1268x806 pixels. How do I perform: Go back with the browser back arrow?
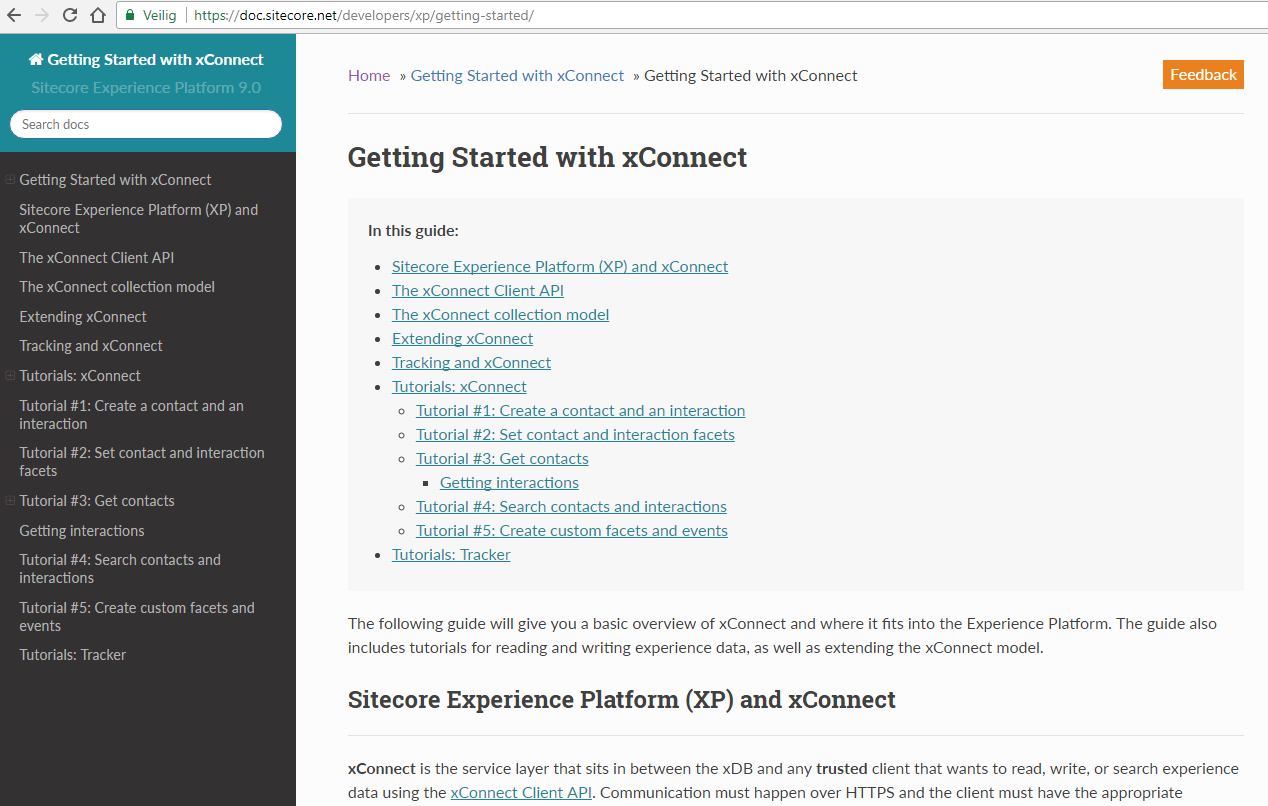(14, 15)
